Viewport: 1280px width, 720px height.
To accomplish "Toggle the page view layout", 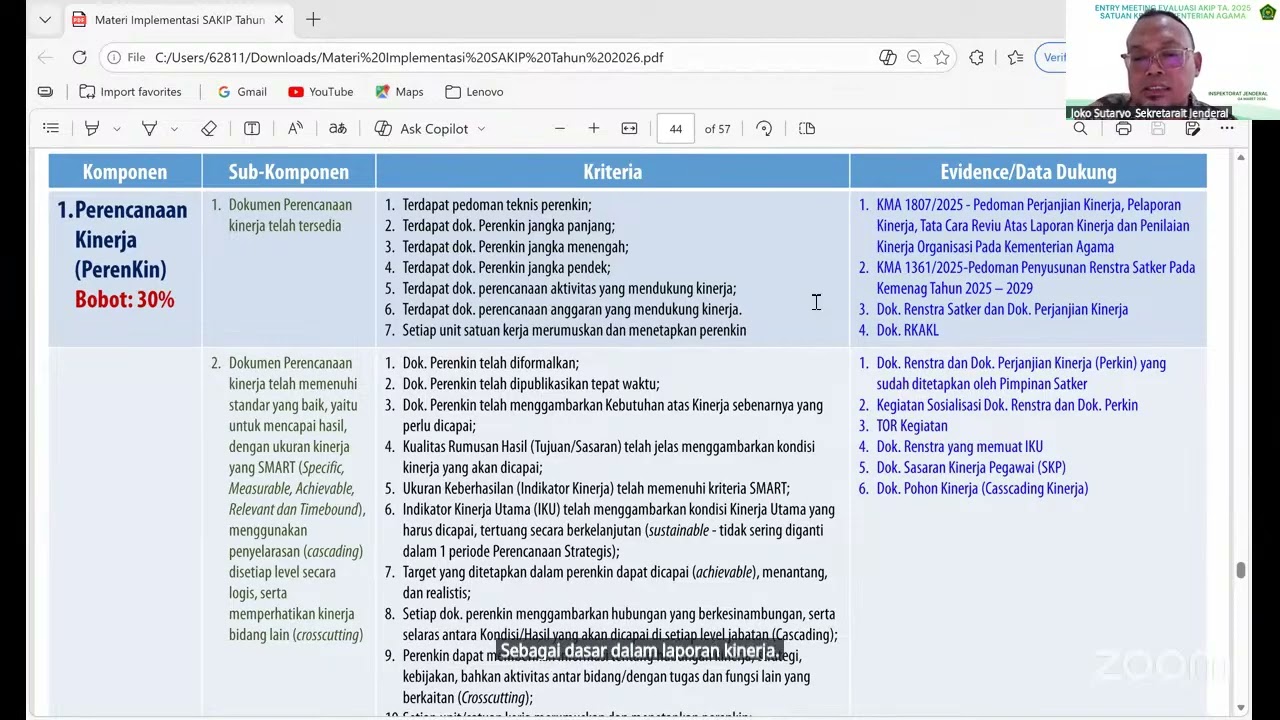I will pos(807,128).
